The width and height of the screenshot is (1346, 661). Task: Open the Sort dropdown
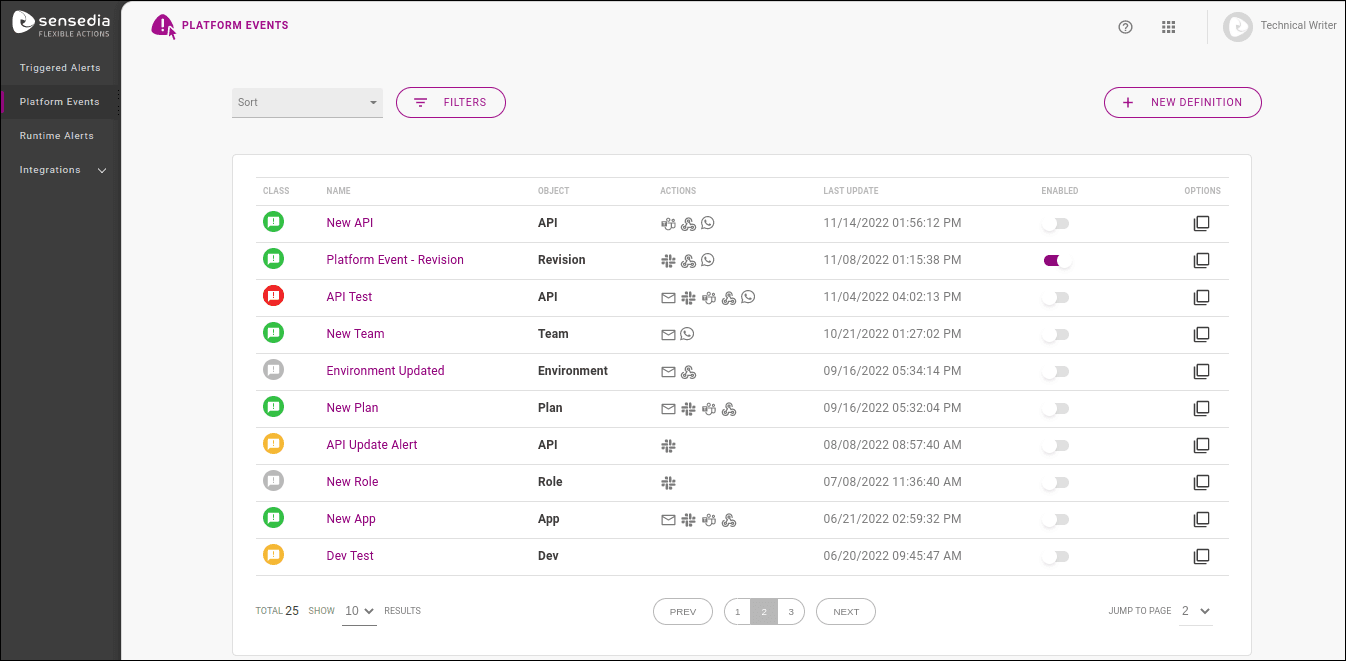coord(307,102)
